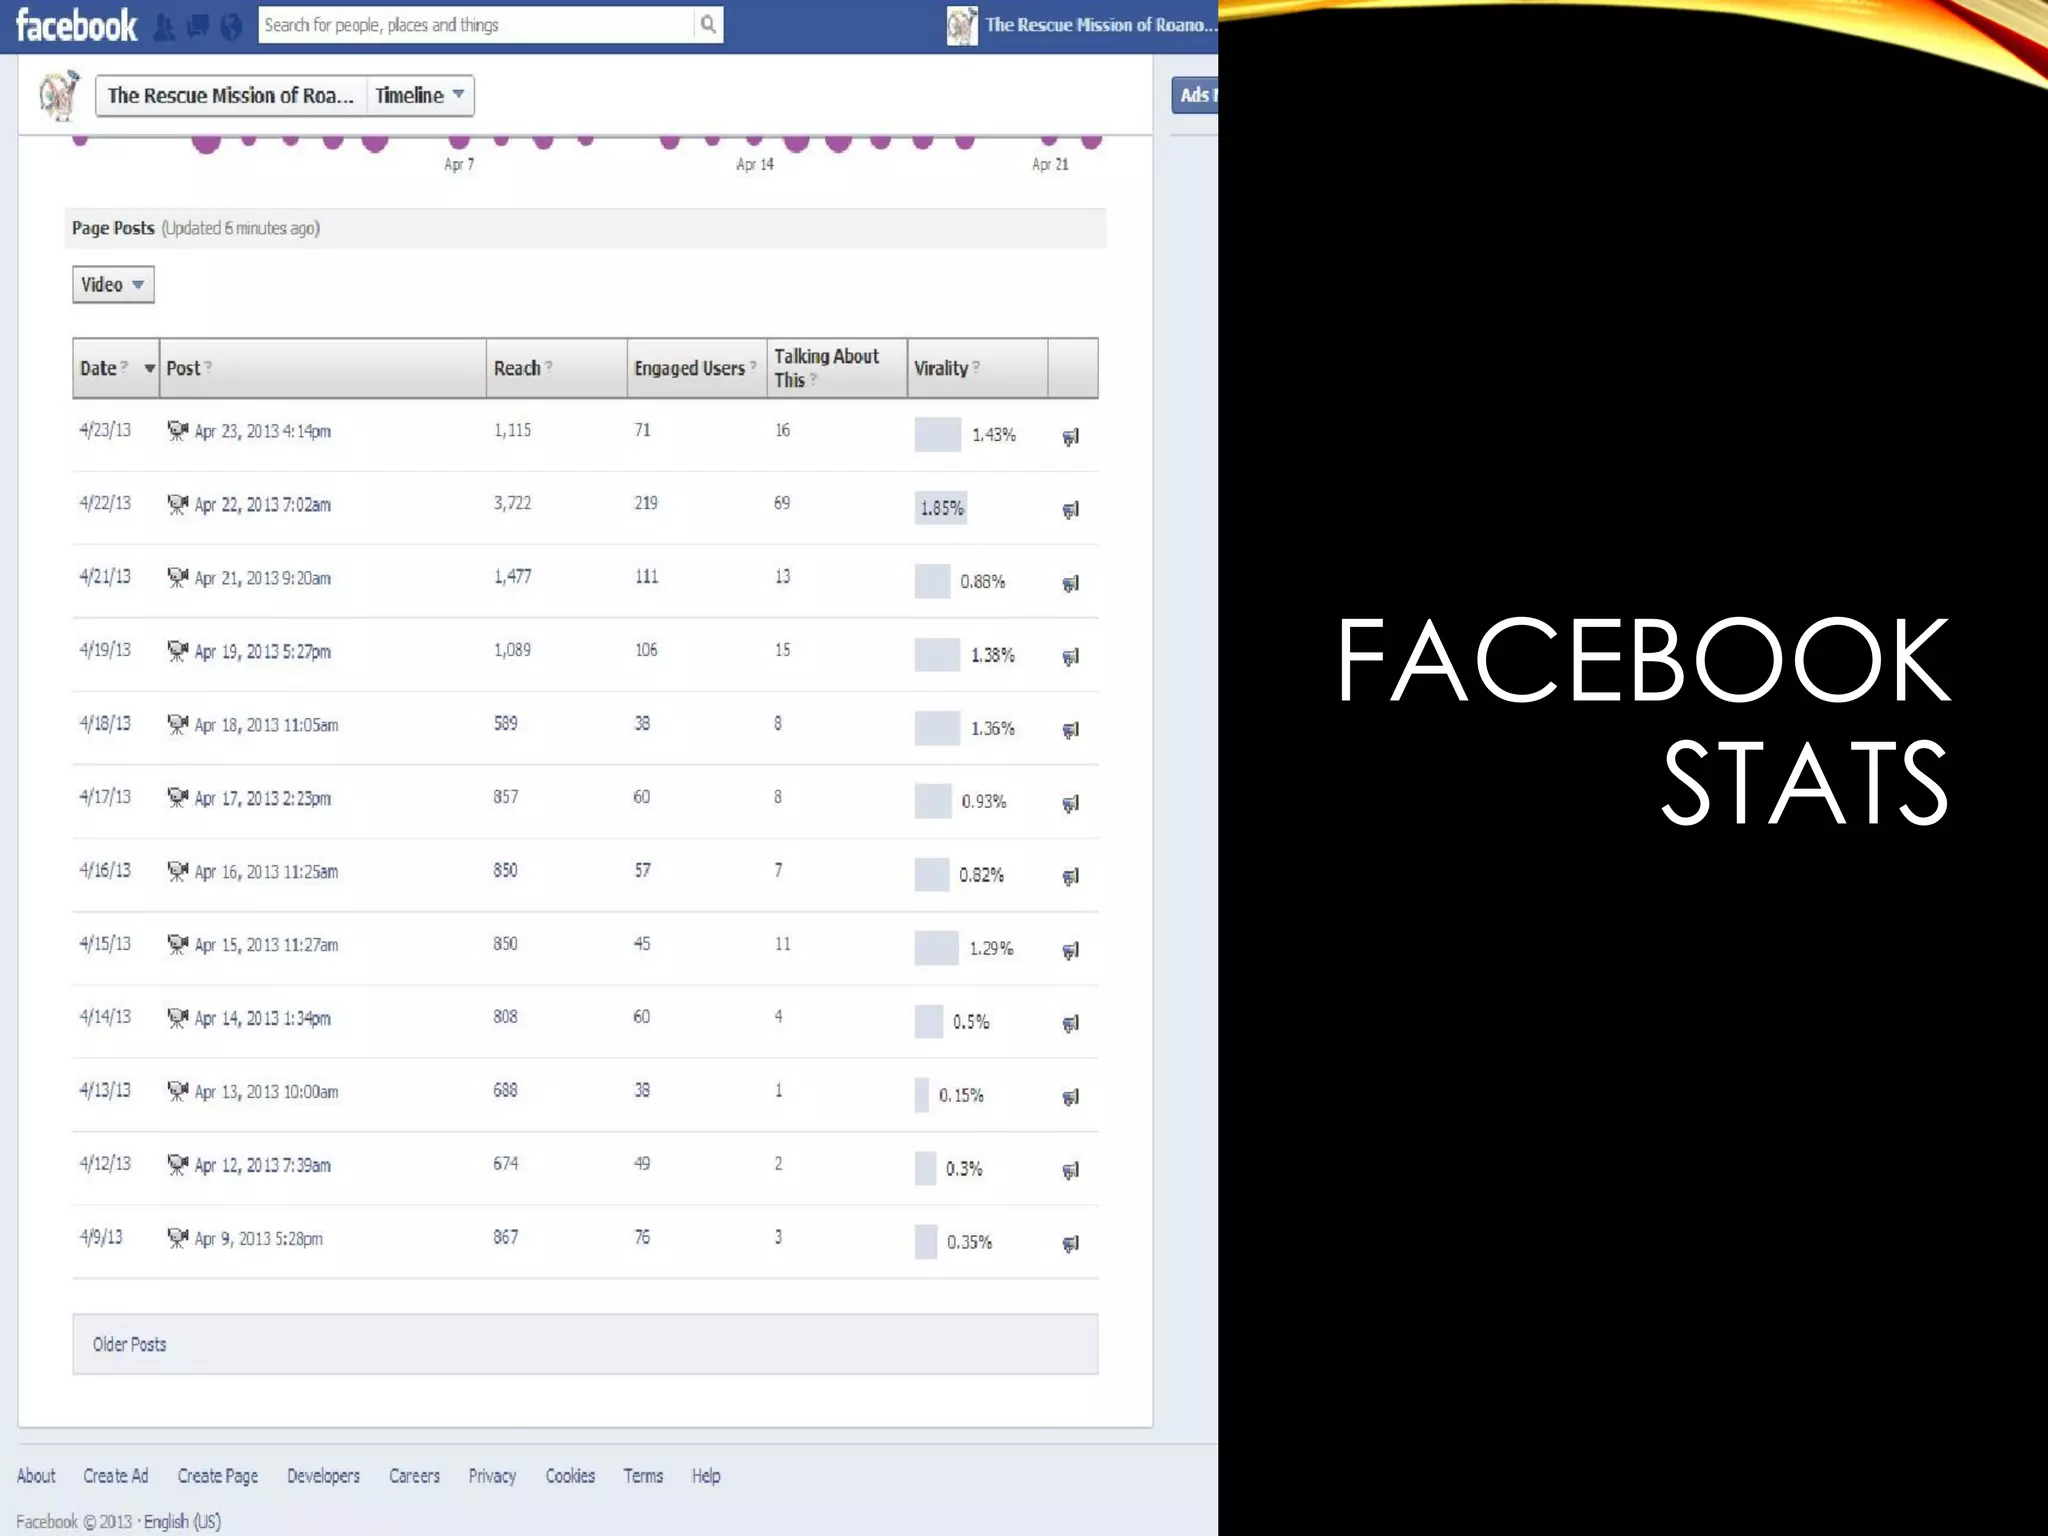This screenshot has height=1536, width=2048.
Task: Click the Reach column header
Action: point(556,368)
